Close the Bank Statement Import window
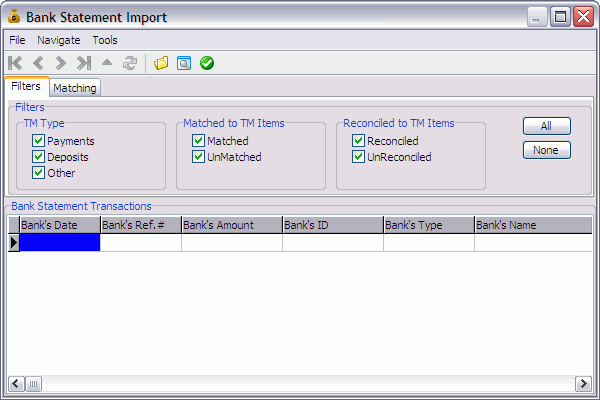The image size is (600, 400). coord(584,17)
